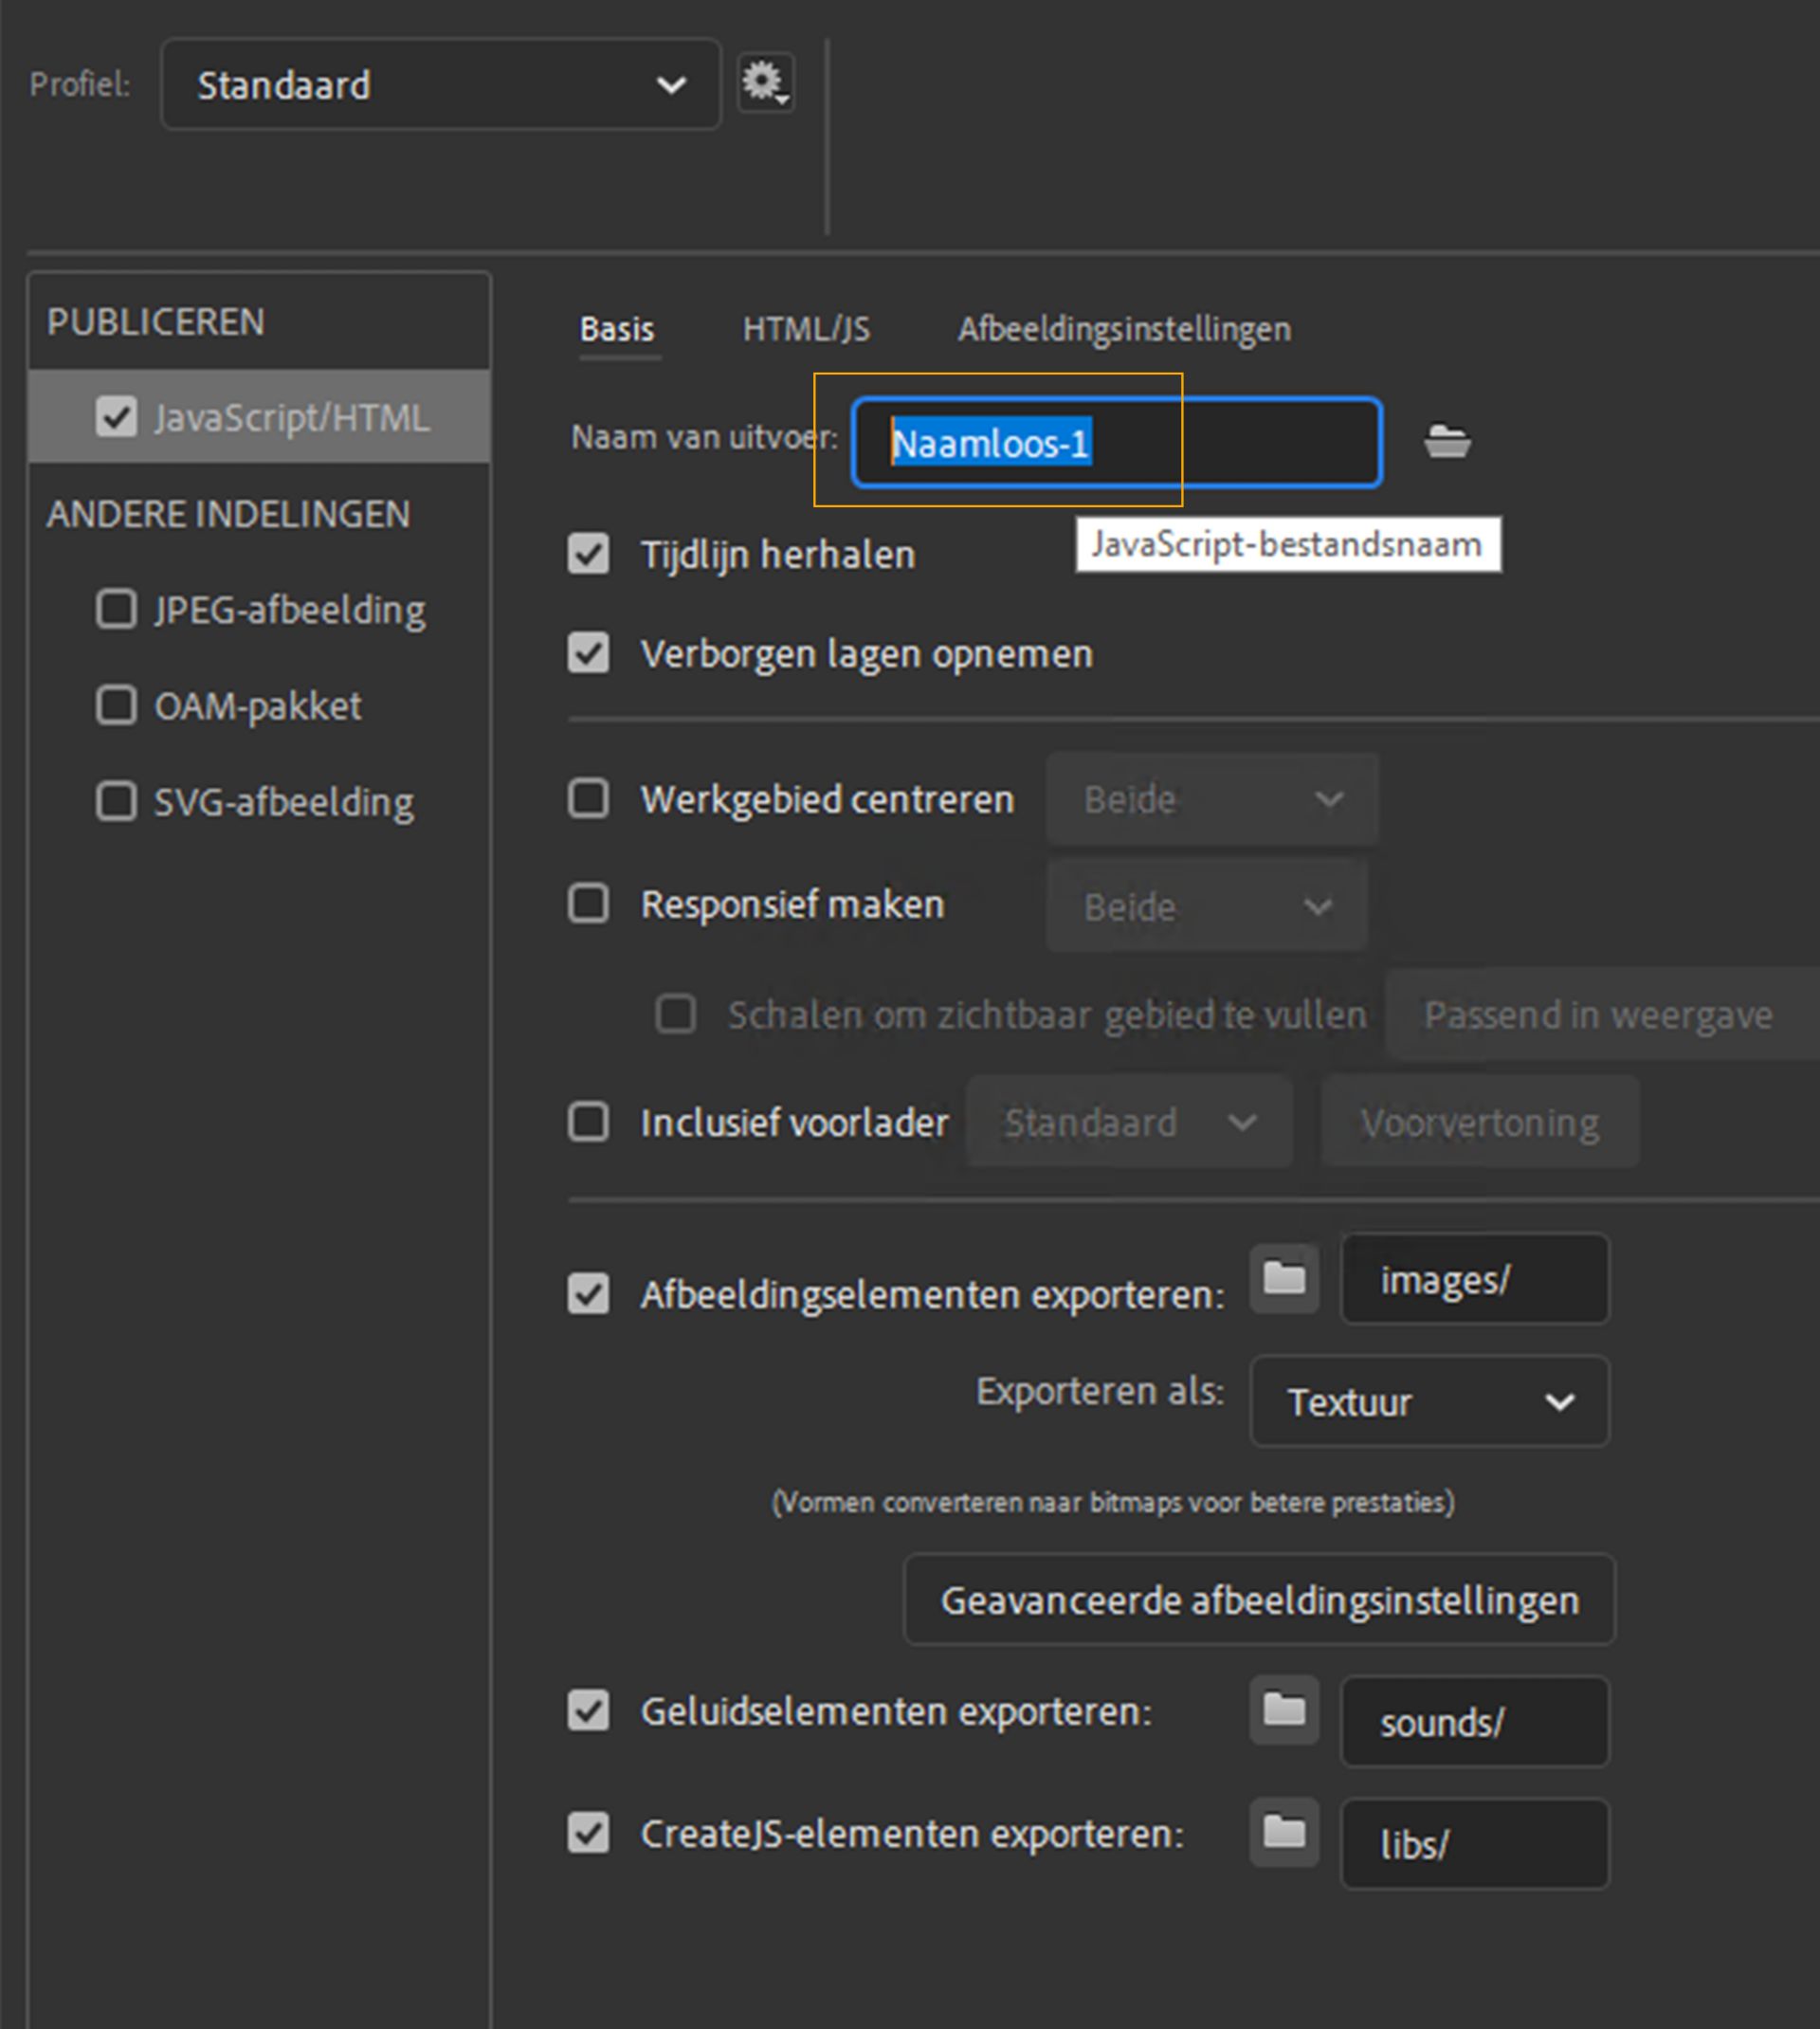Screen dimensions: 1820x2029
Task: Click Geavanceerde afbeeldingsinstellingen button
Action: [1259, 1600]
